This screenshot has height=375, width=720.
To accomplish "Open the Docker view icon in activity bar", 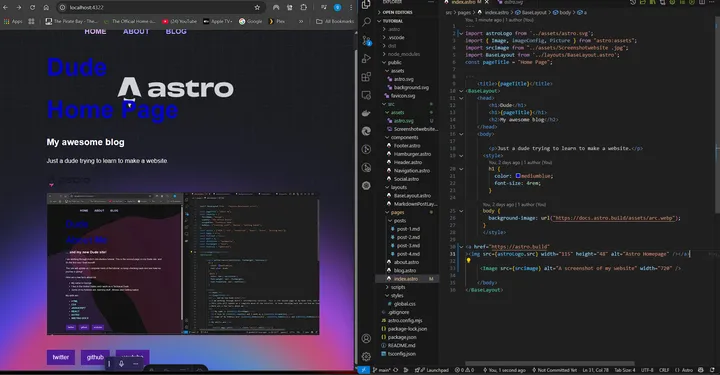I will coord(366,113).
